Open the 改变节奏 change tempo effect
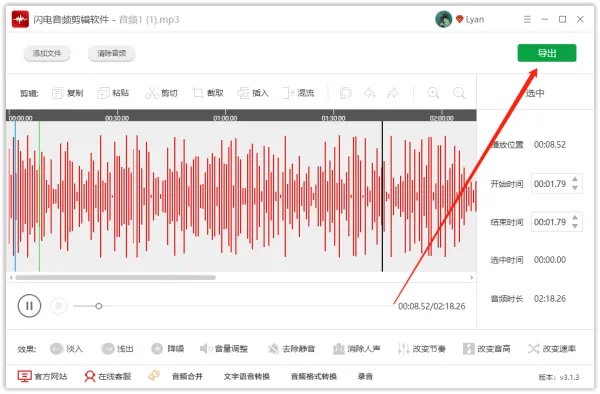 421,348
